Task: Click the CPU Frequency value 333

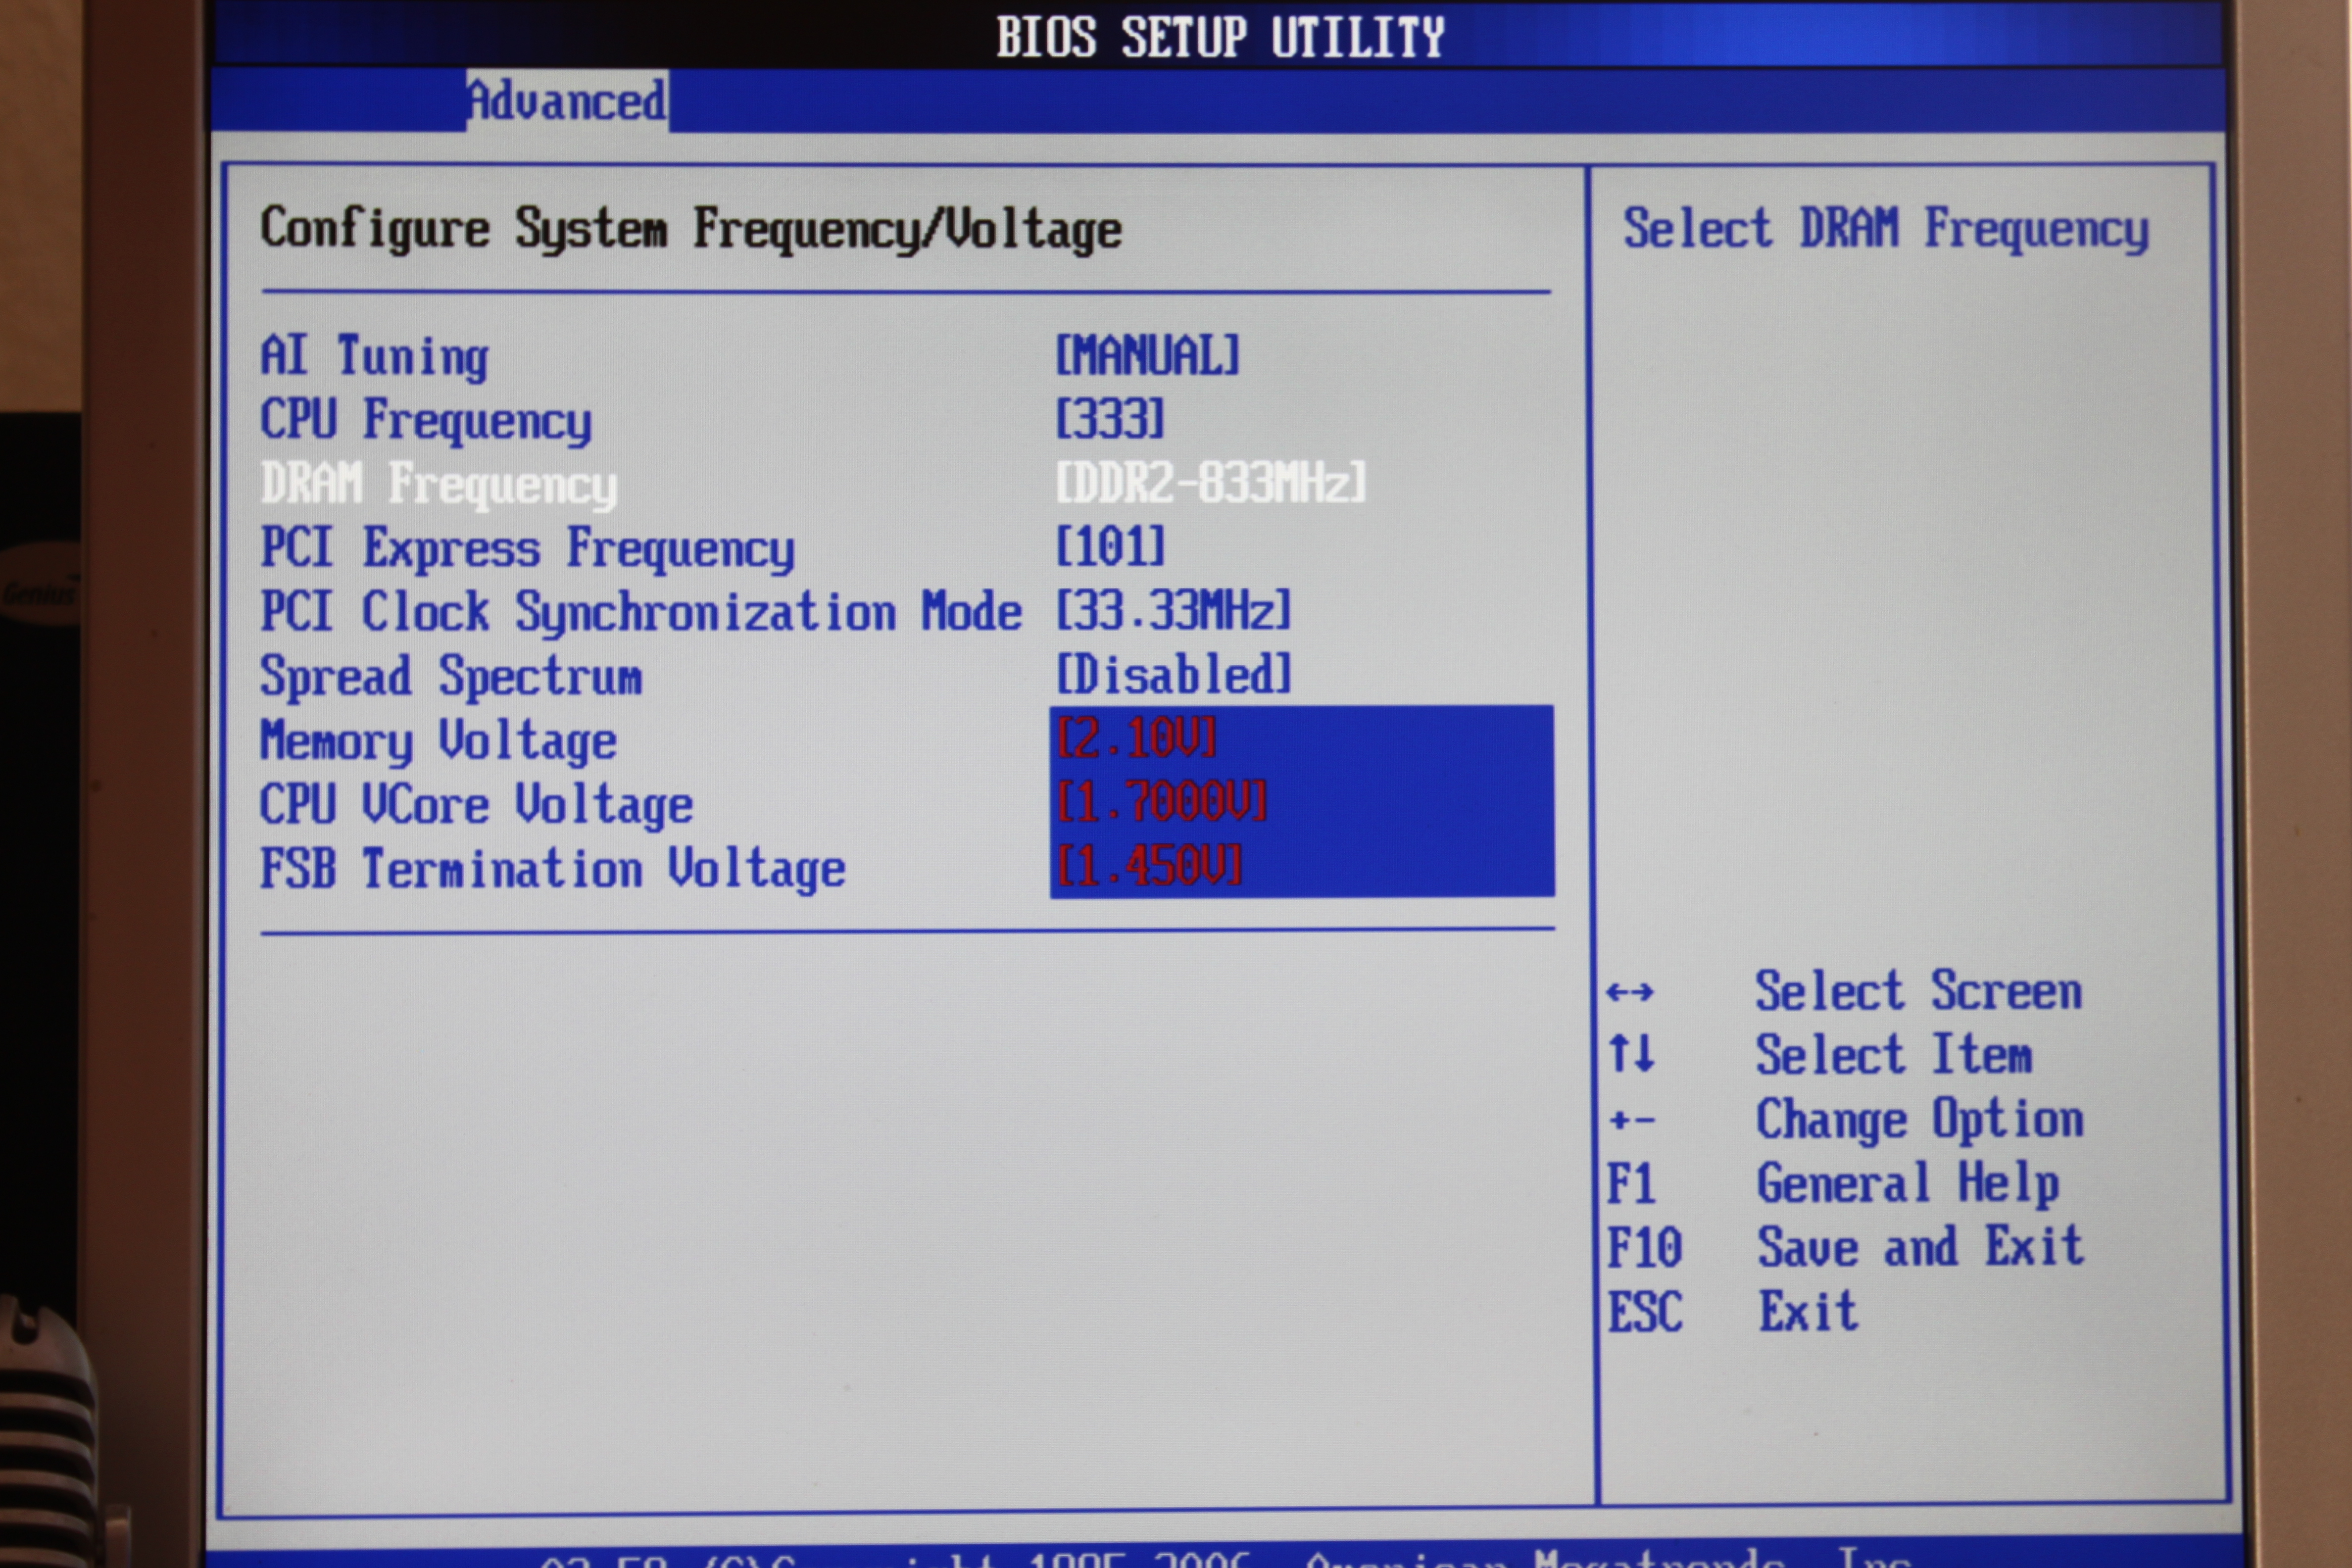Action: (x=1110, y=419)
